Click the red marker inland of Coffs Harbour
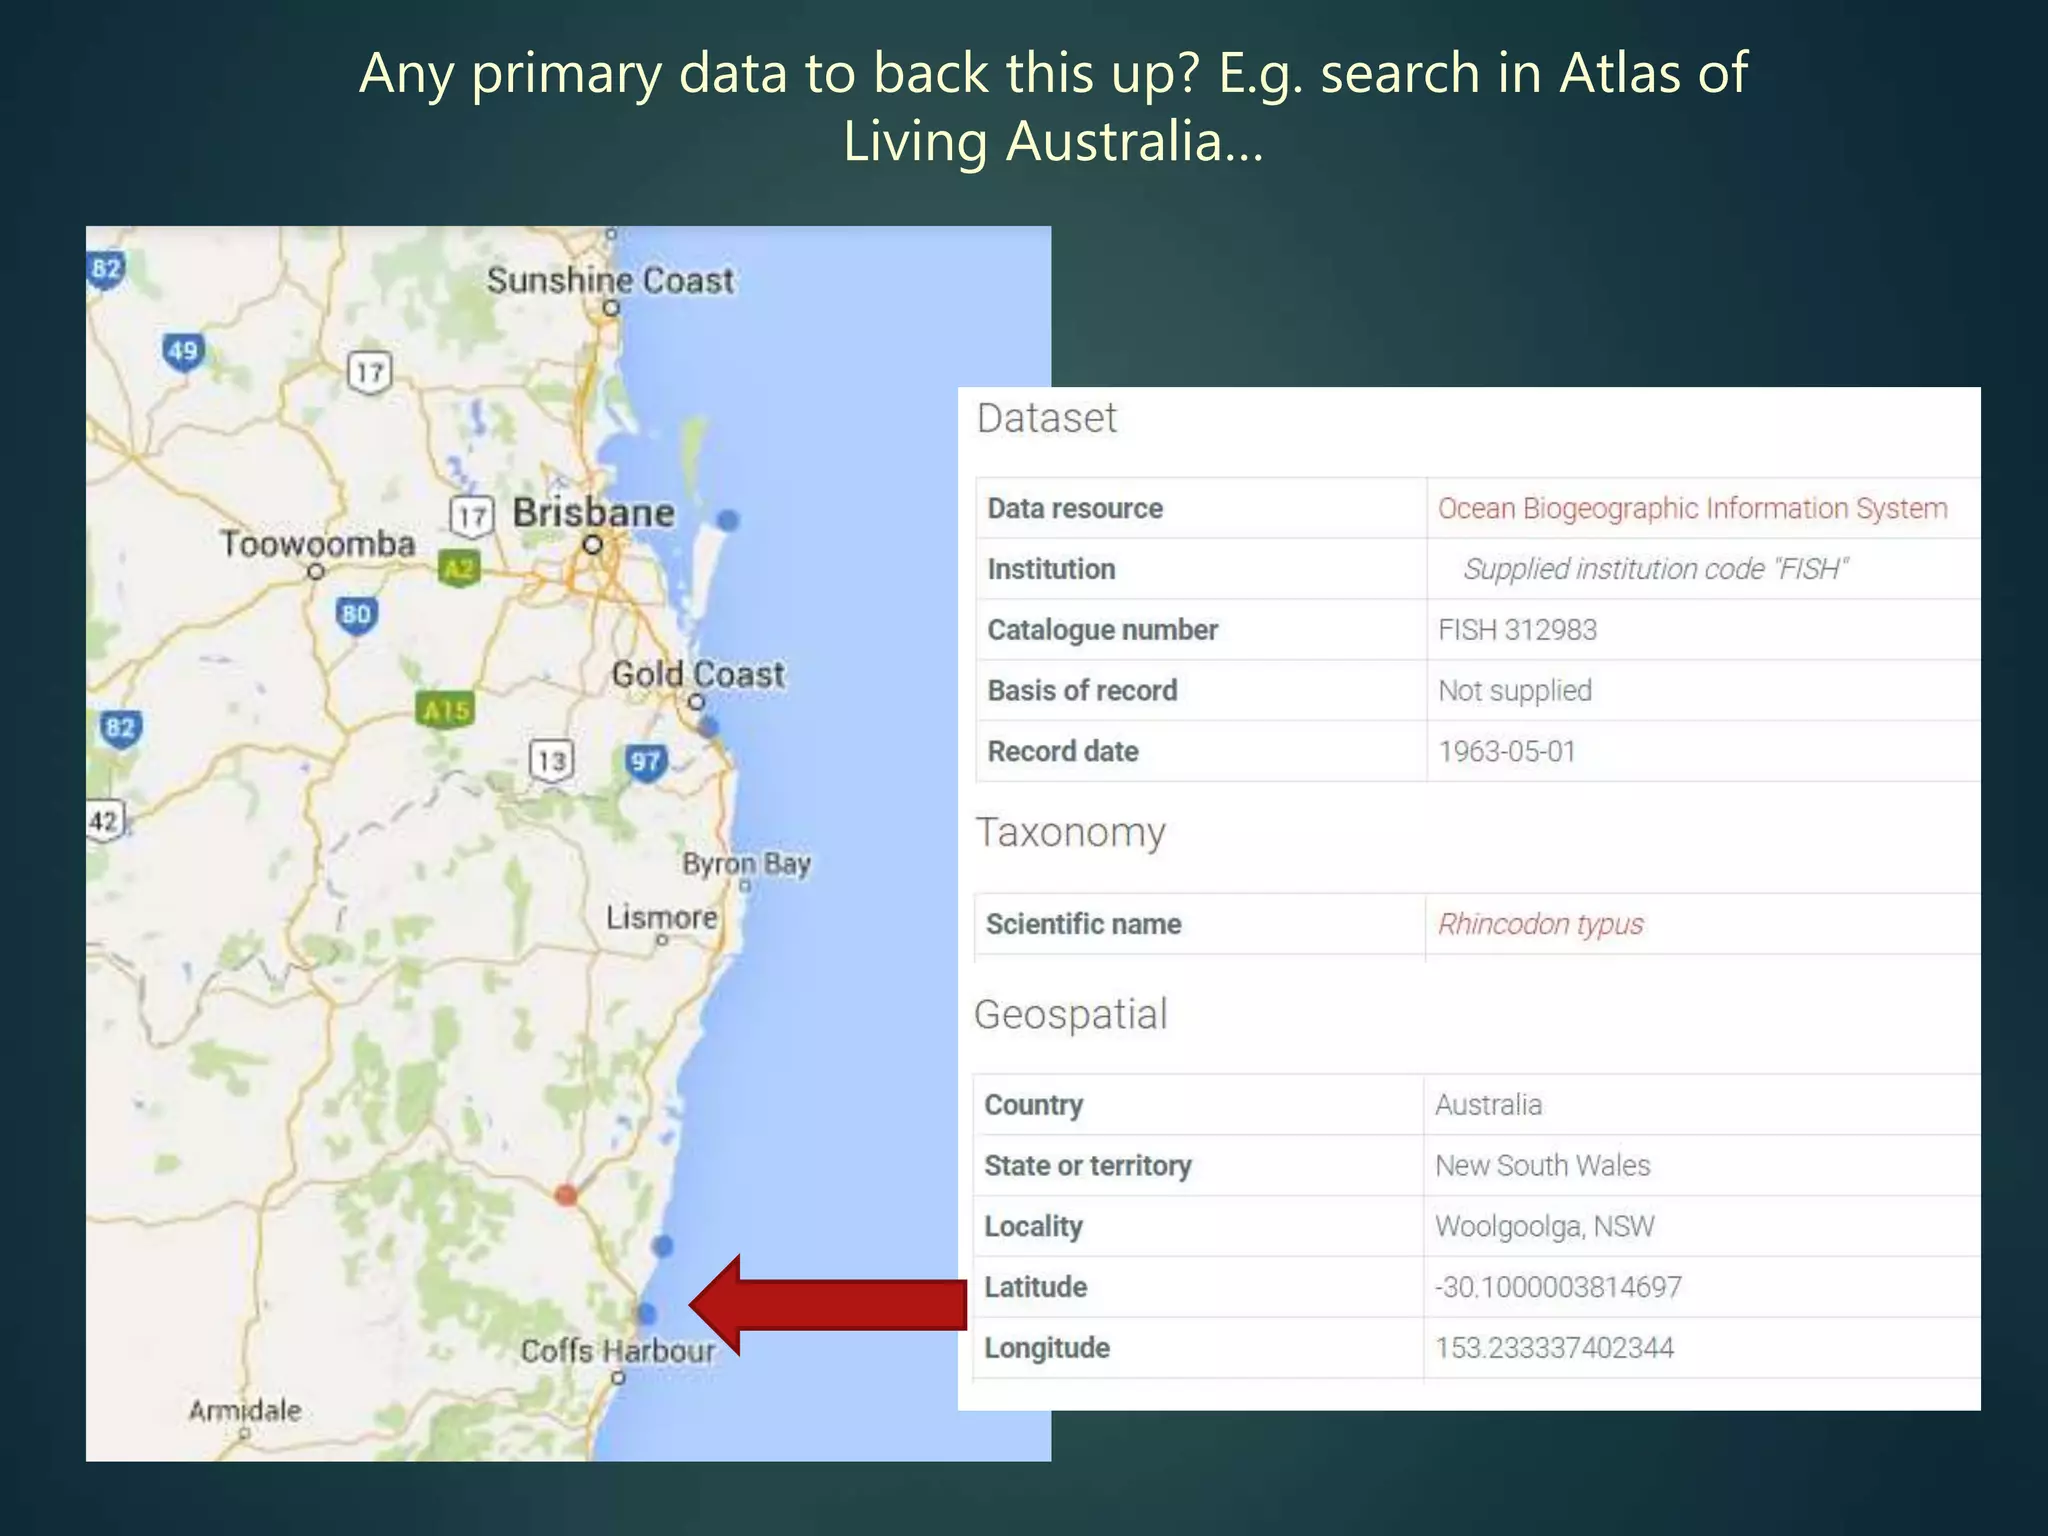Viewport: 2048px width, 1536px height. click(566, 1194)
